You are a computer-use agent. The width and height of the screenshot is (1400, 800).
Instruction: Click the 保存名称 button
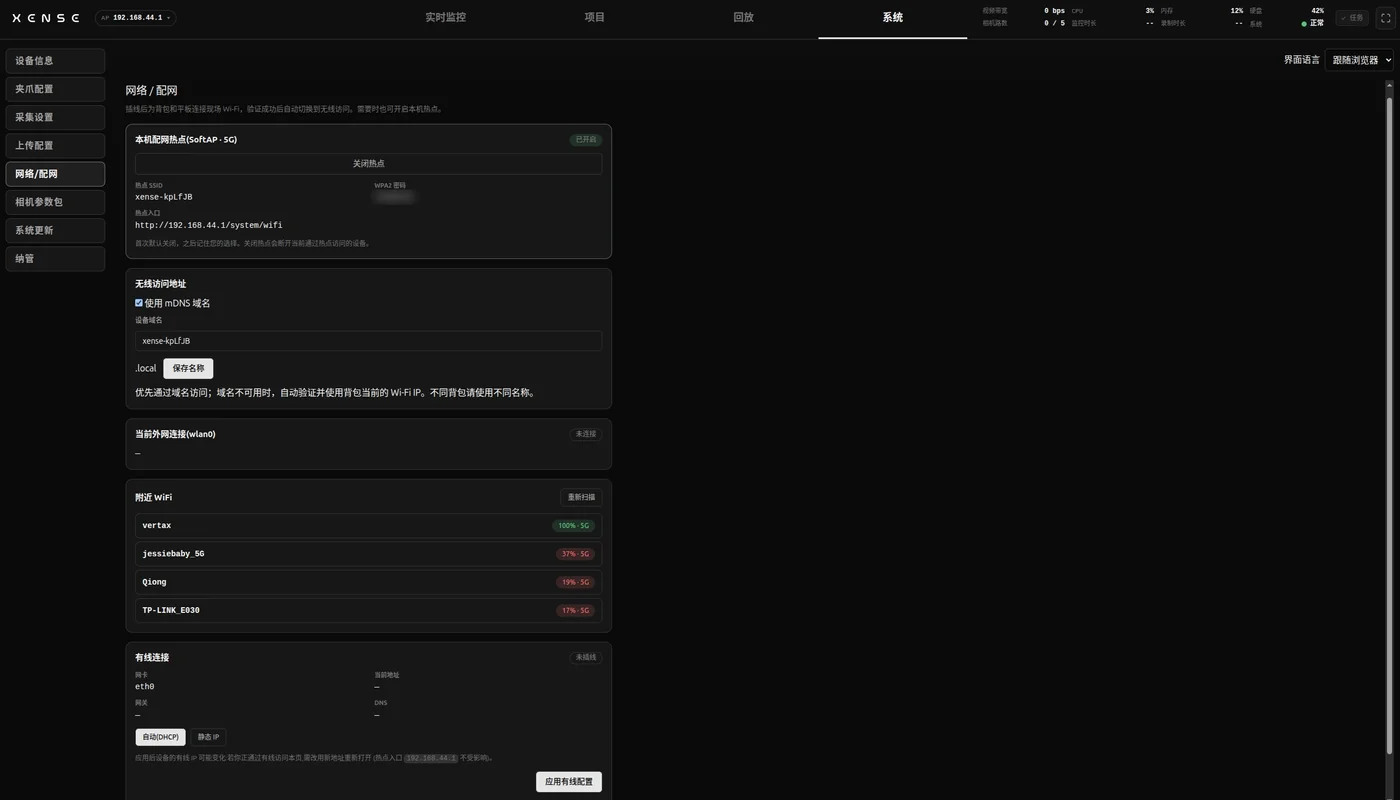click(x=188, y=368)
